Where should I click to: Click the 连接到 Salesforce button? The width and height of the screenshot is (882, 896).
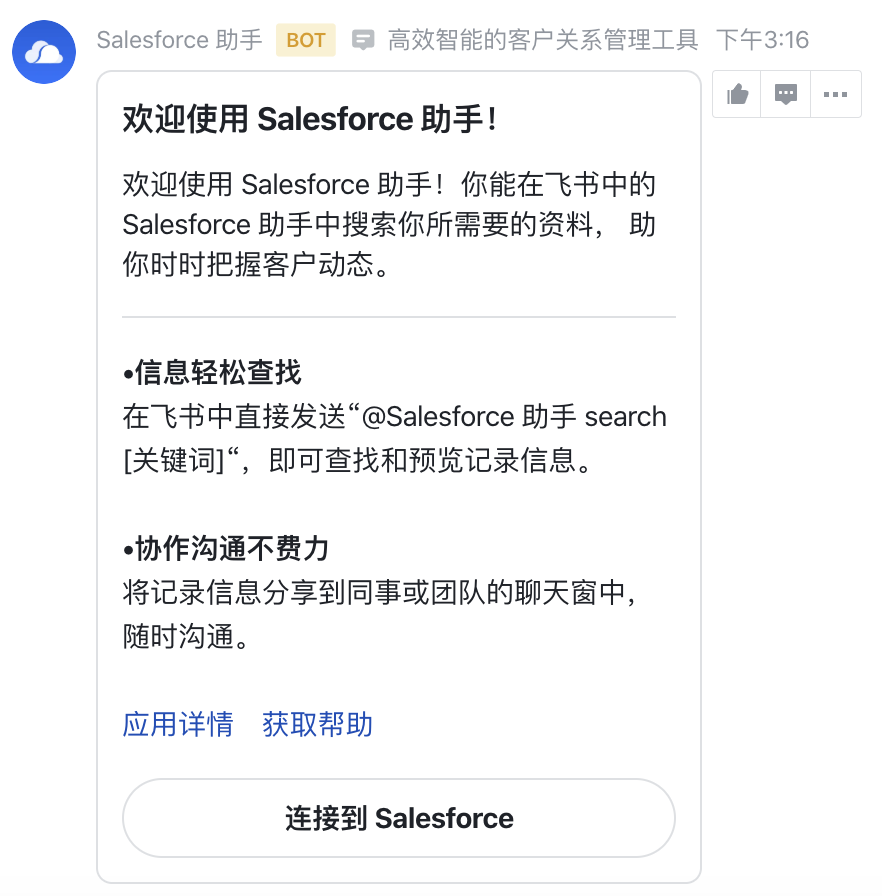click(399, 818)
